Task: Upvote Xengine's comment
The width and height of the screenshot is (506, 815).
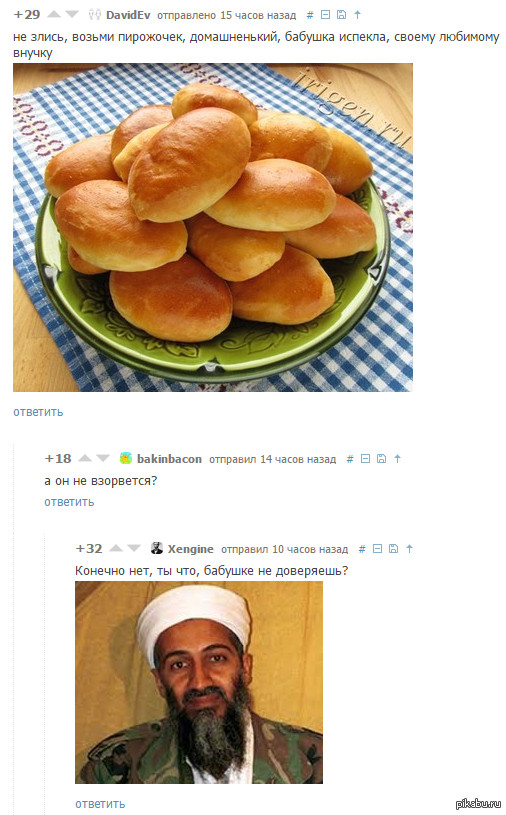Action: tap(116, 548)
